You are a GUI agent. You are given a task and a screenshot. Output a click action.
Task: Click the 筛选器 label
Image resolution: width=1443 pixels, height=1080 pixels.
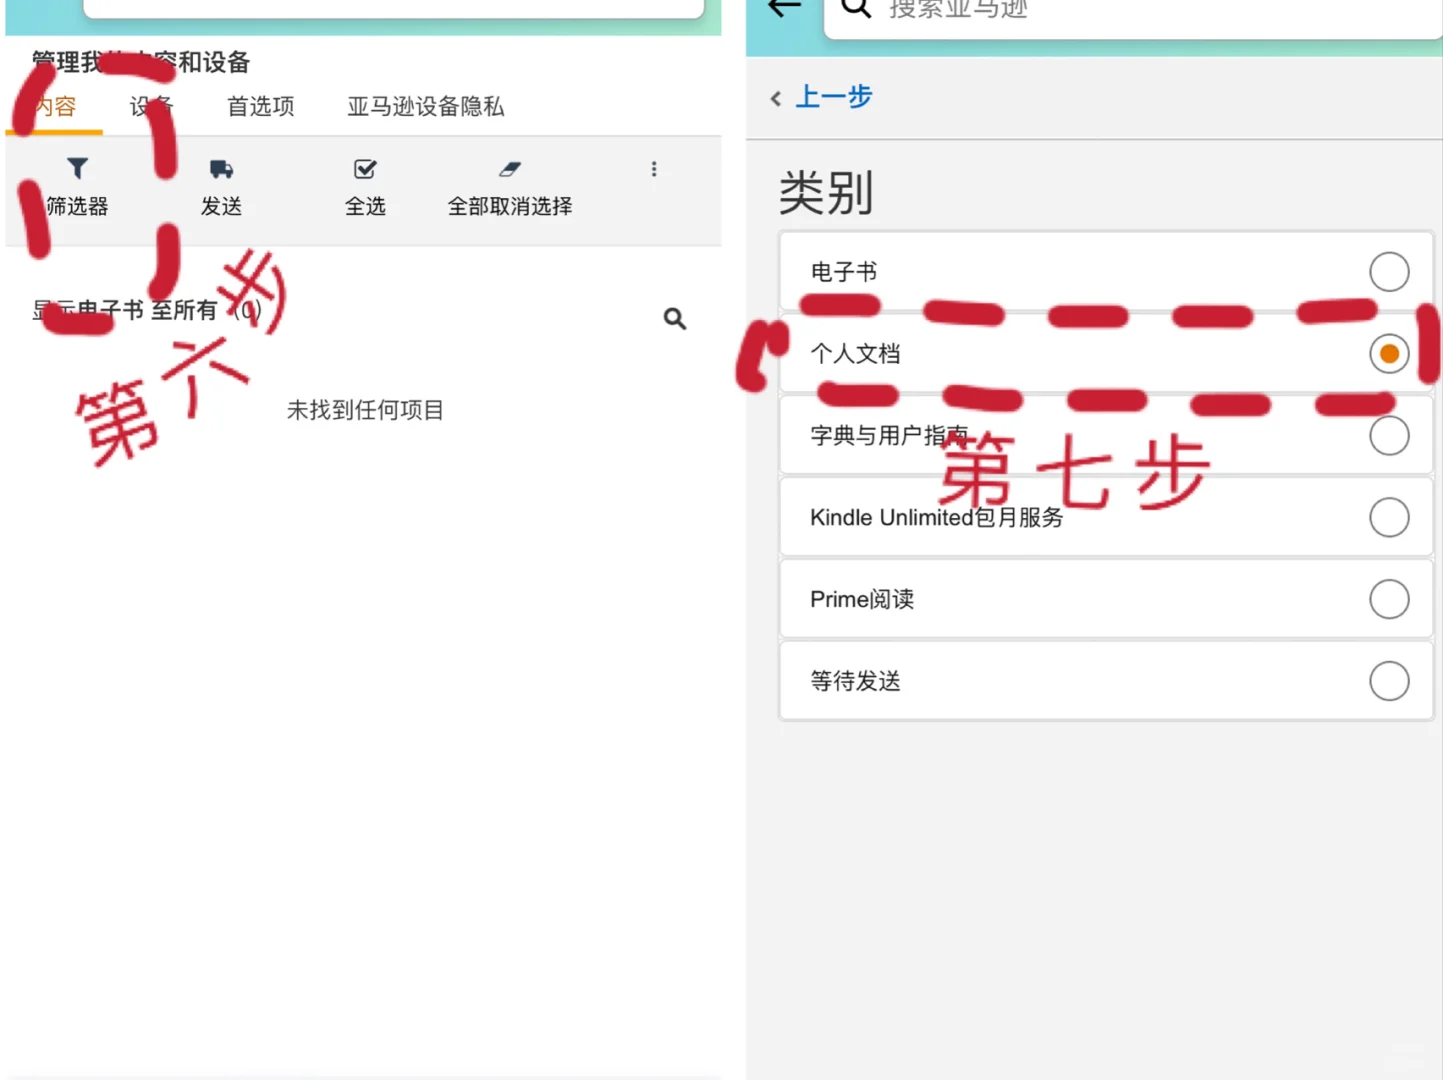(x=77, y=206)
